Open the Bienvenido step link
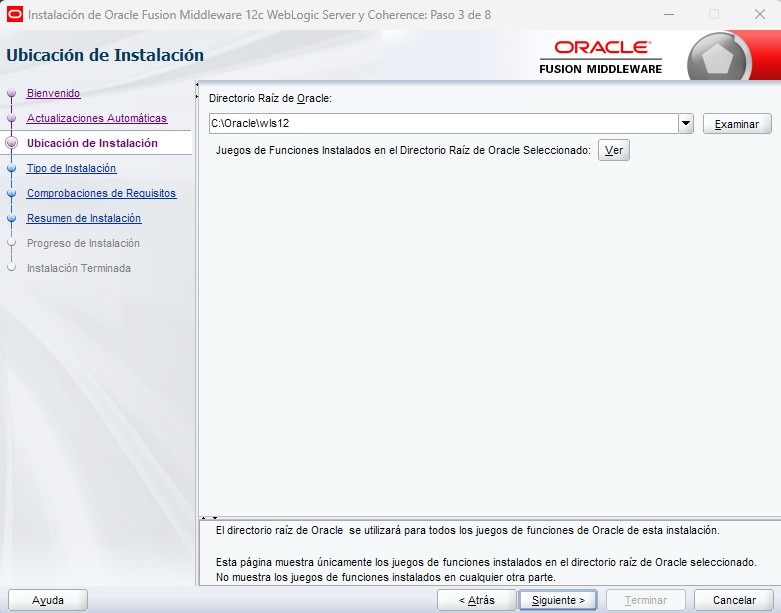 [x=53, y=93]
